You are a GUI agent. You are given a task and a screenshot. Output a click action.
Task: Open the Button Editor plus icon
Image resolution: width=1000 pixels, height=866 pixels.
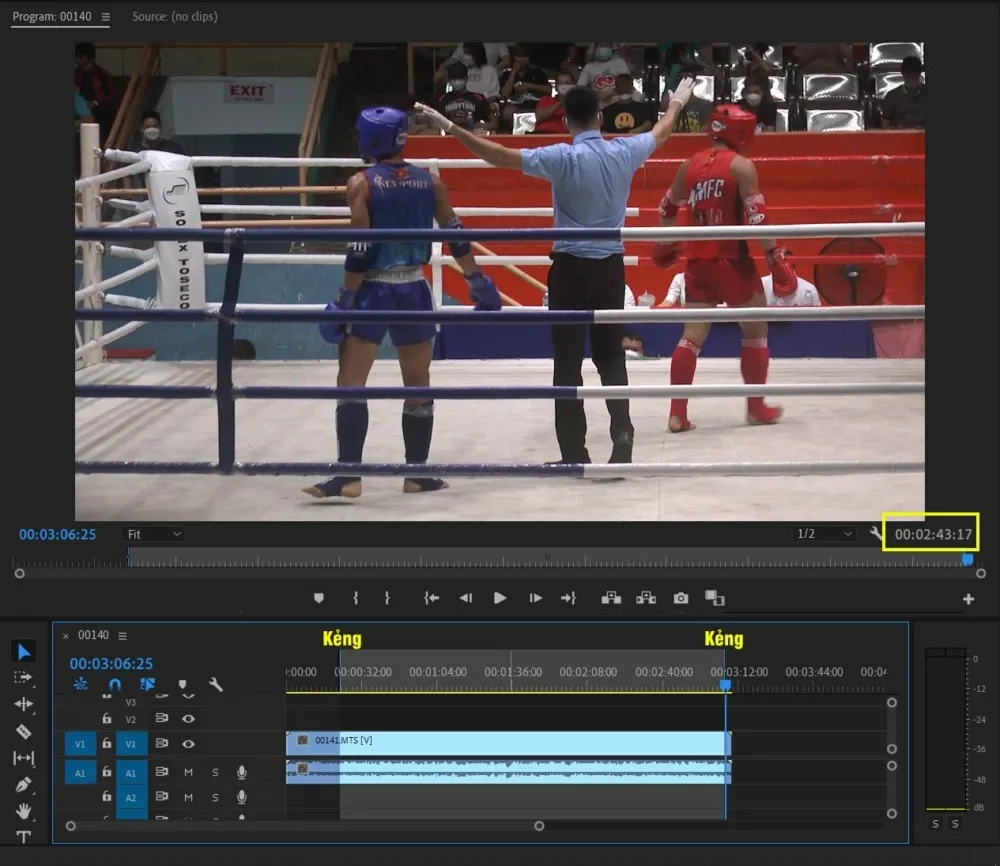(968, 599)
